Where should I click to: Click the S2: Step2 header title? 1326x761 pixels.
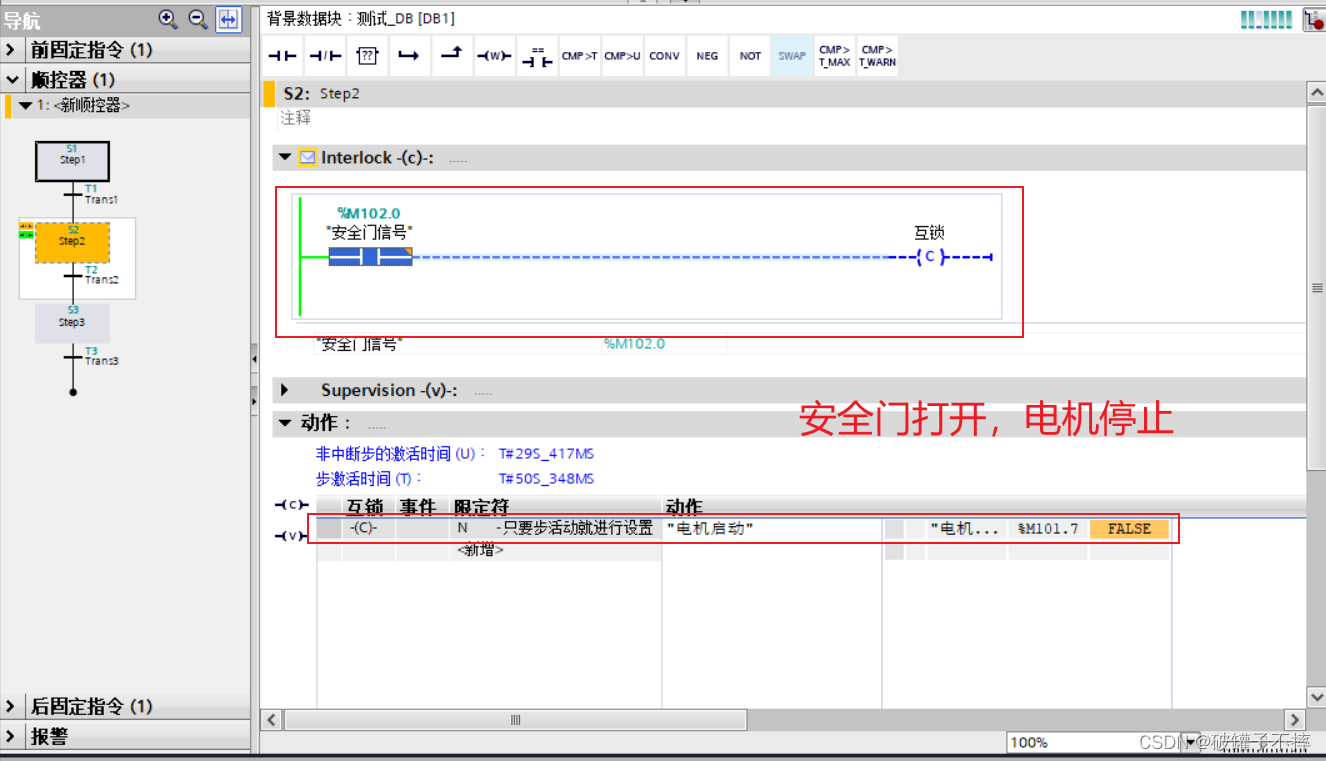321,93
